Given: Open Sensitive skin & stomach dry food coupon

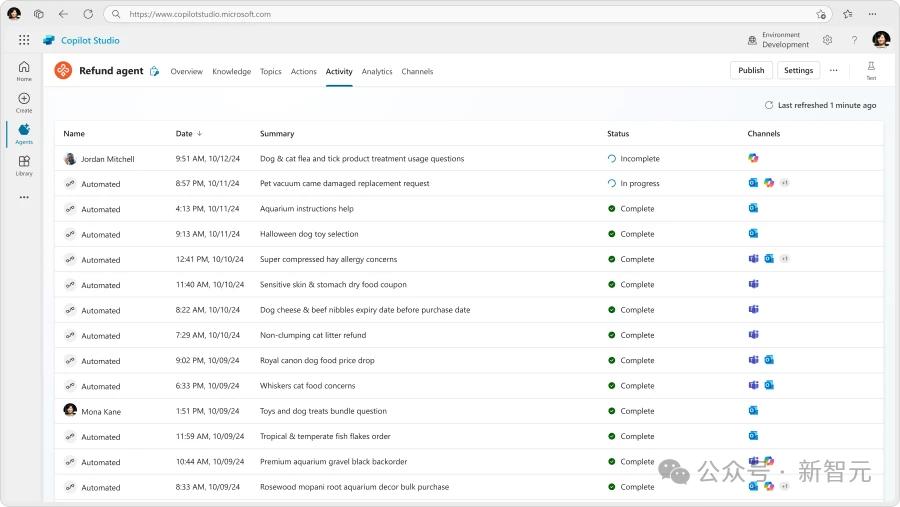Looking at the screenshot, I should 333,284.
